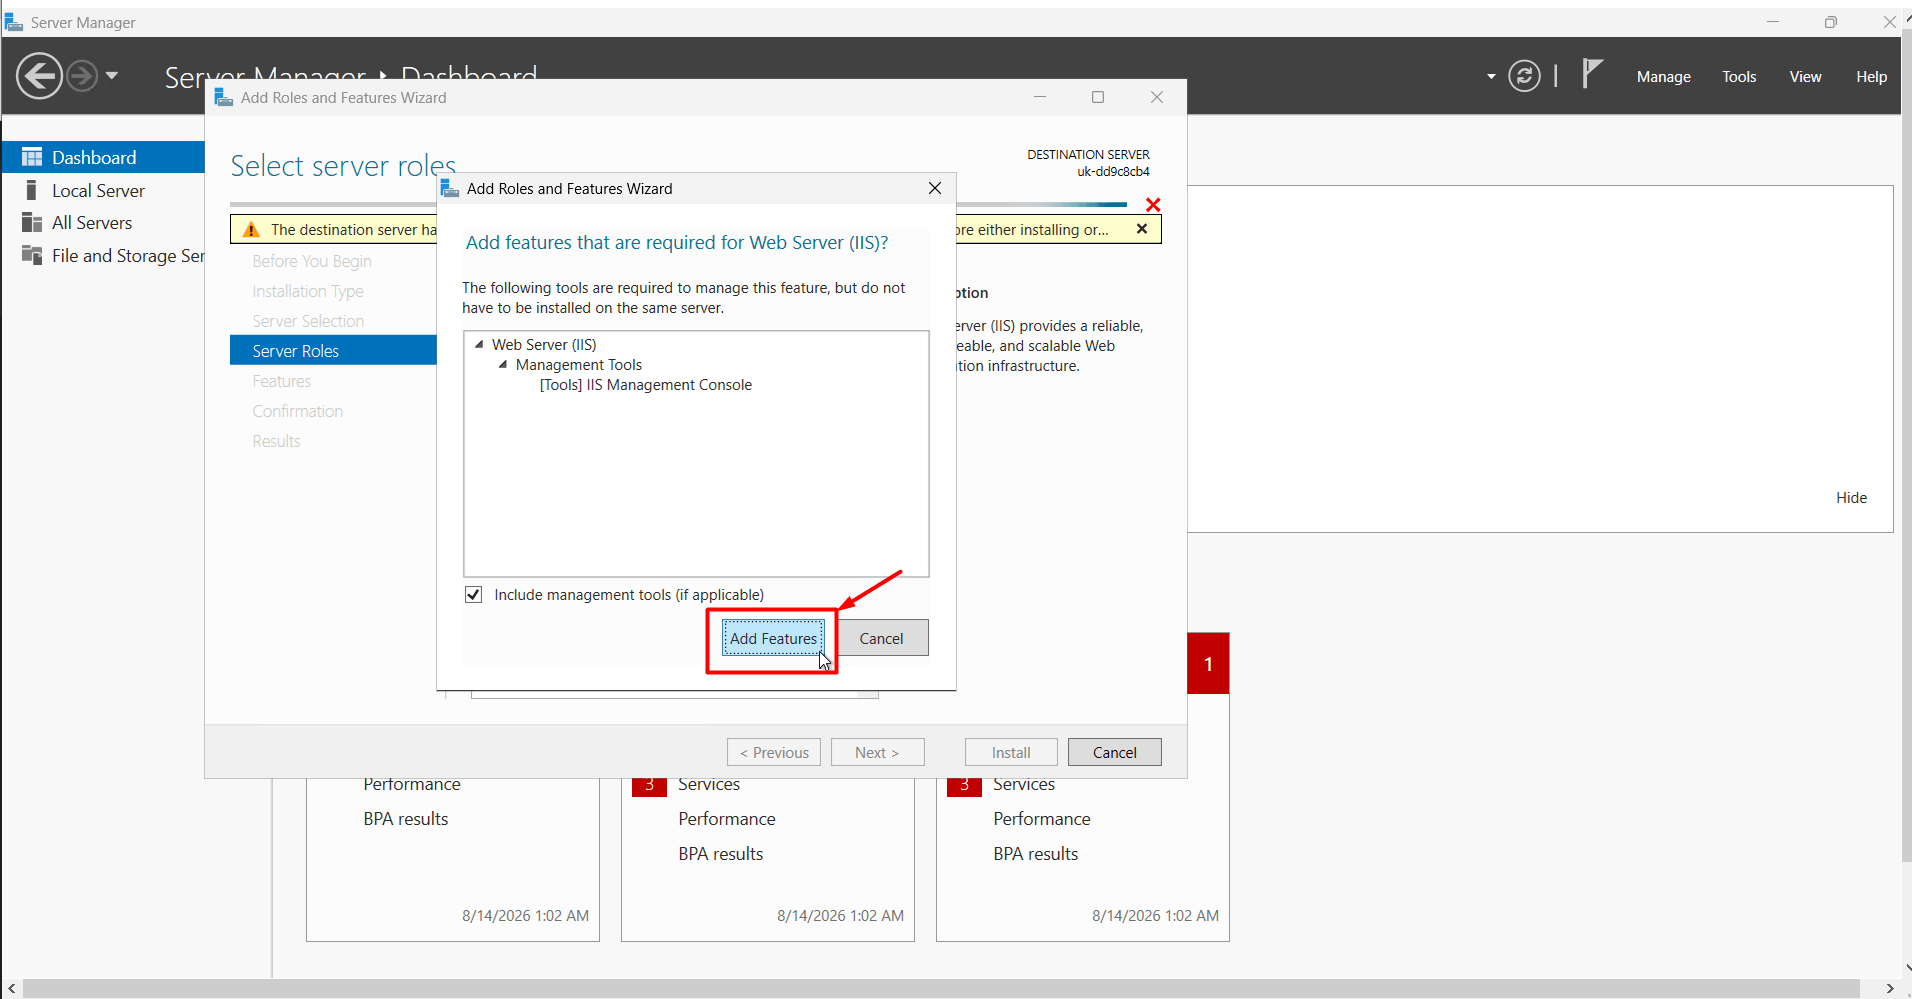The image size is (1912, 999).
Task: Click the forward navigation arrow in Server Manager
Action: coord(82,76)
